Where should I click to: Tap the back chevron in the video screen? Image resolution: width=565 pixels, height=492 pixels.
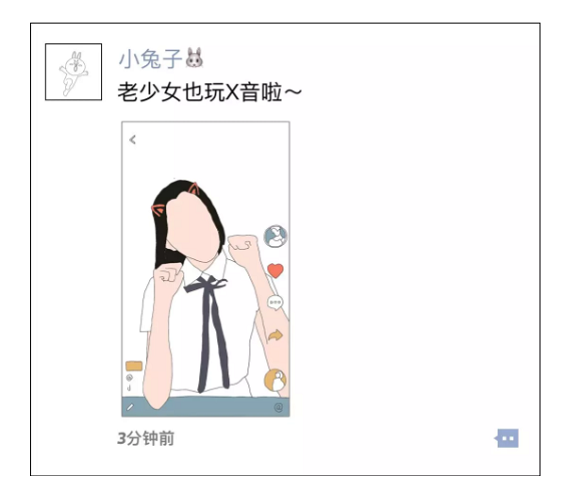tap(133, 139)
